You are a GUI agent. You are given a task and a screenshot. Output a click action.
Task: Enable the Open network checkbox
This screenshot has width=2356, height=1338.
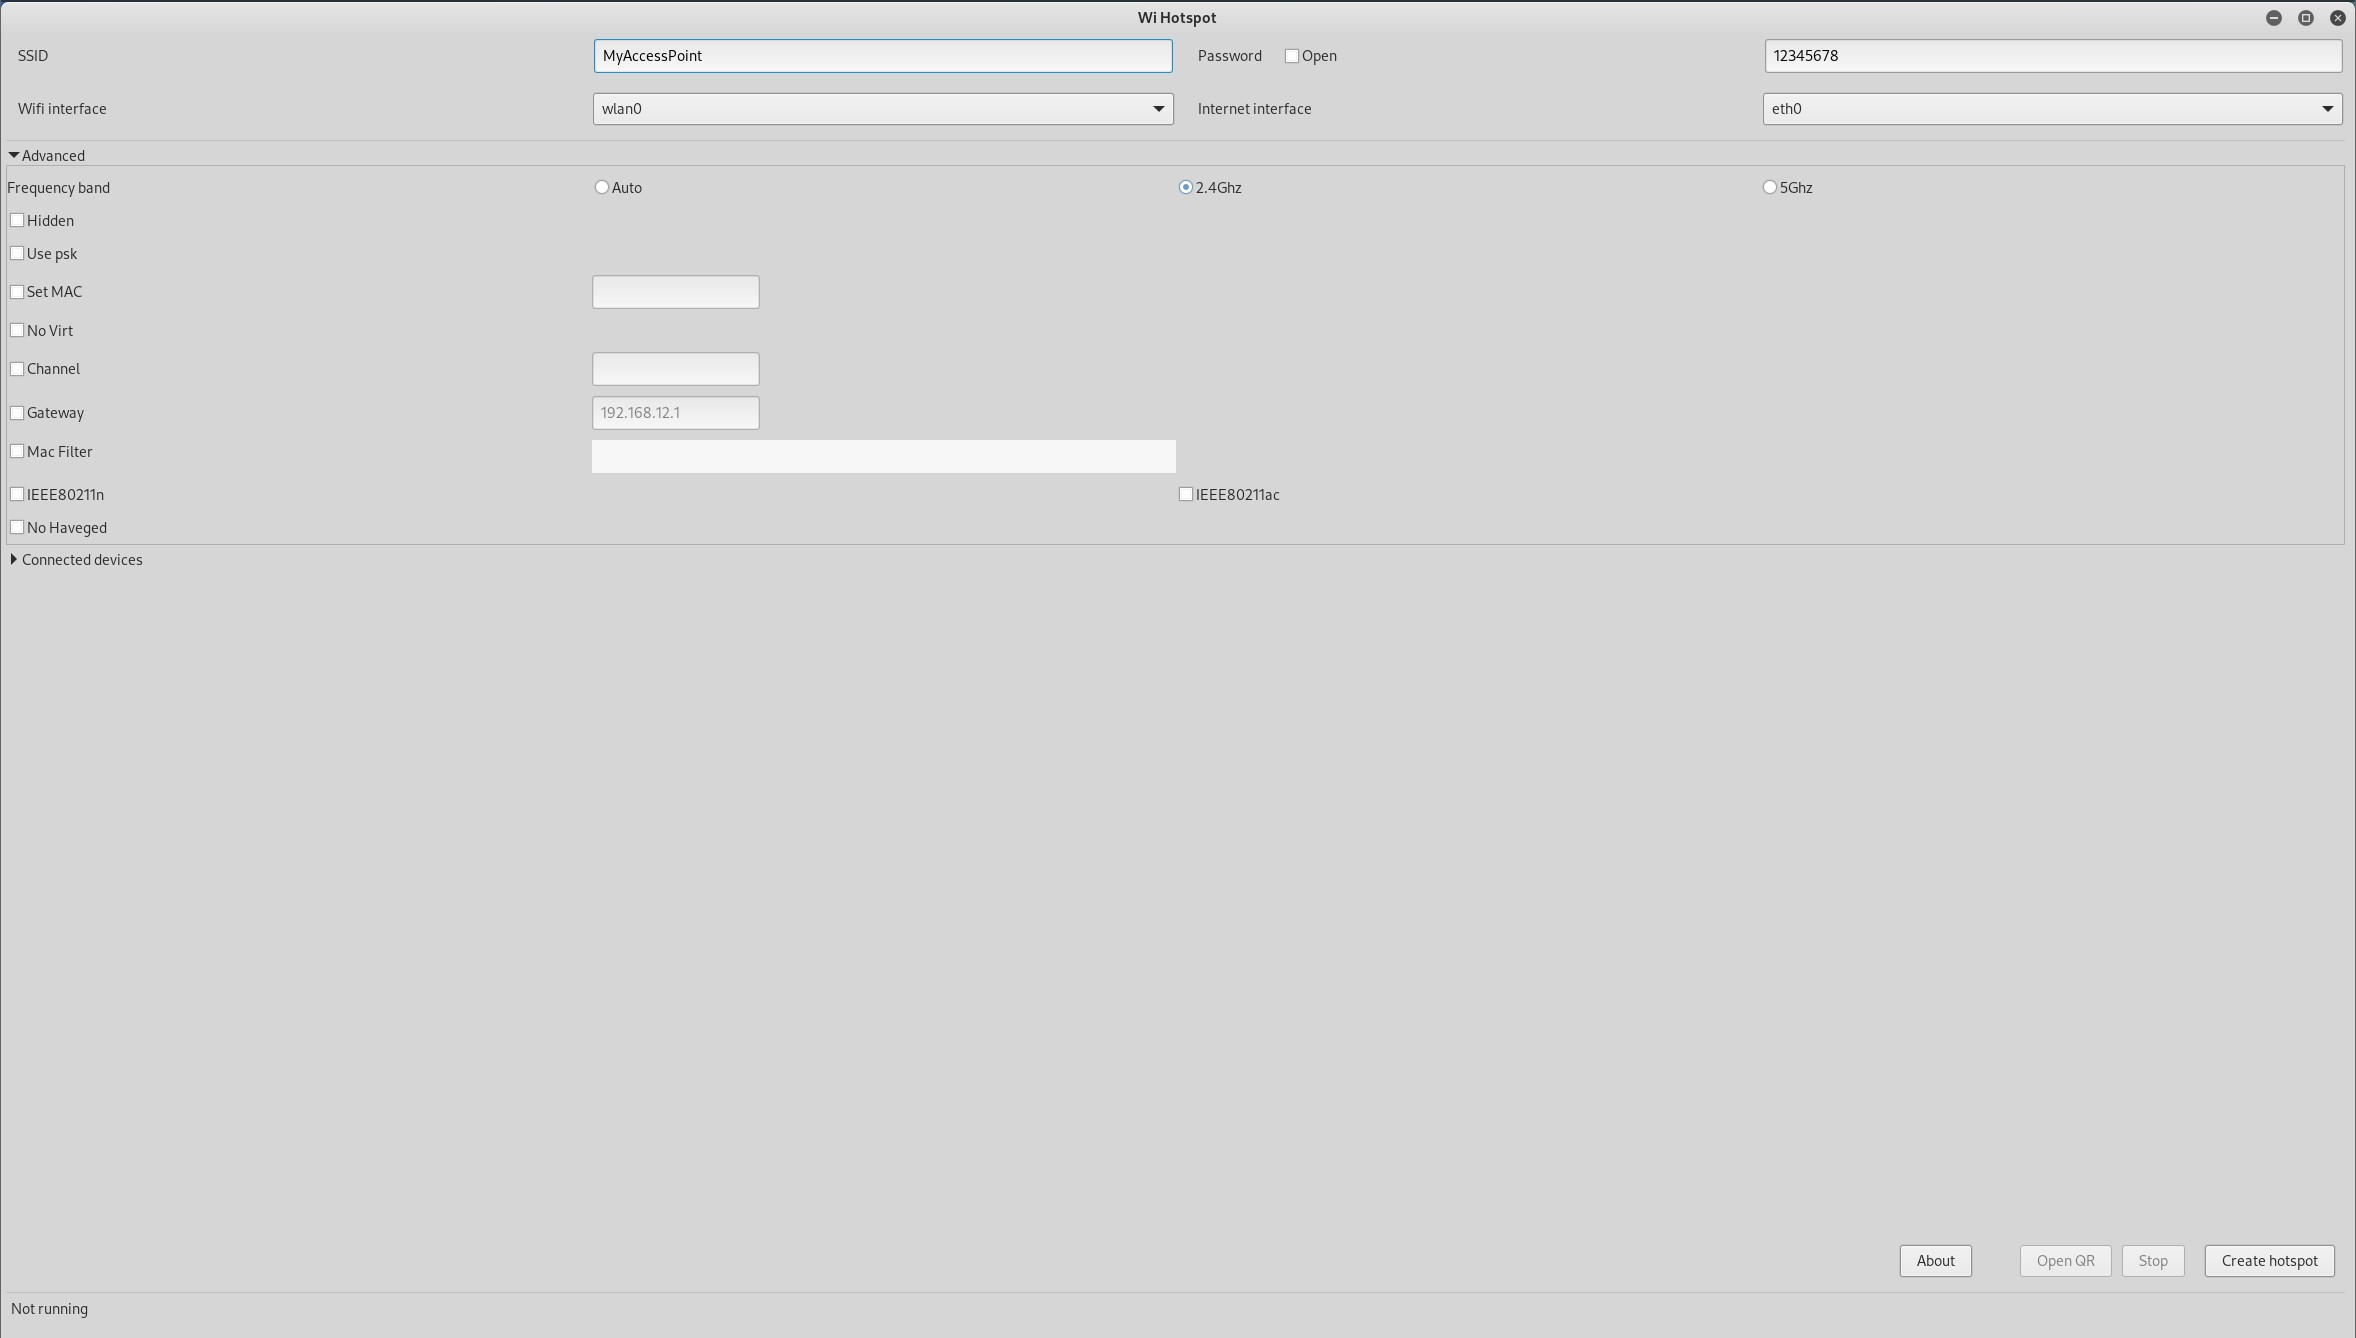pyautogui.click(x=1291, y=56)
